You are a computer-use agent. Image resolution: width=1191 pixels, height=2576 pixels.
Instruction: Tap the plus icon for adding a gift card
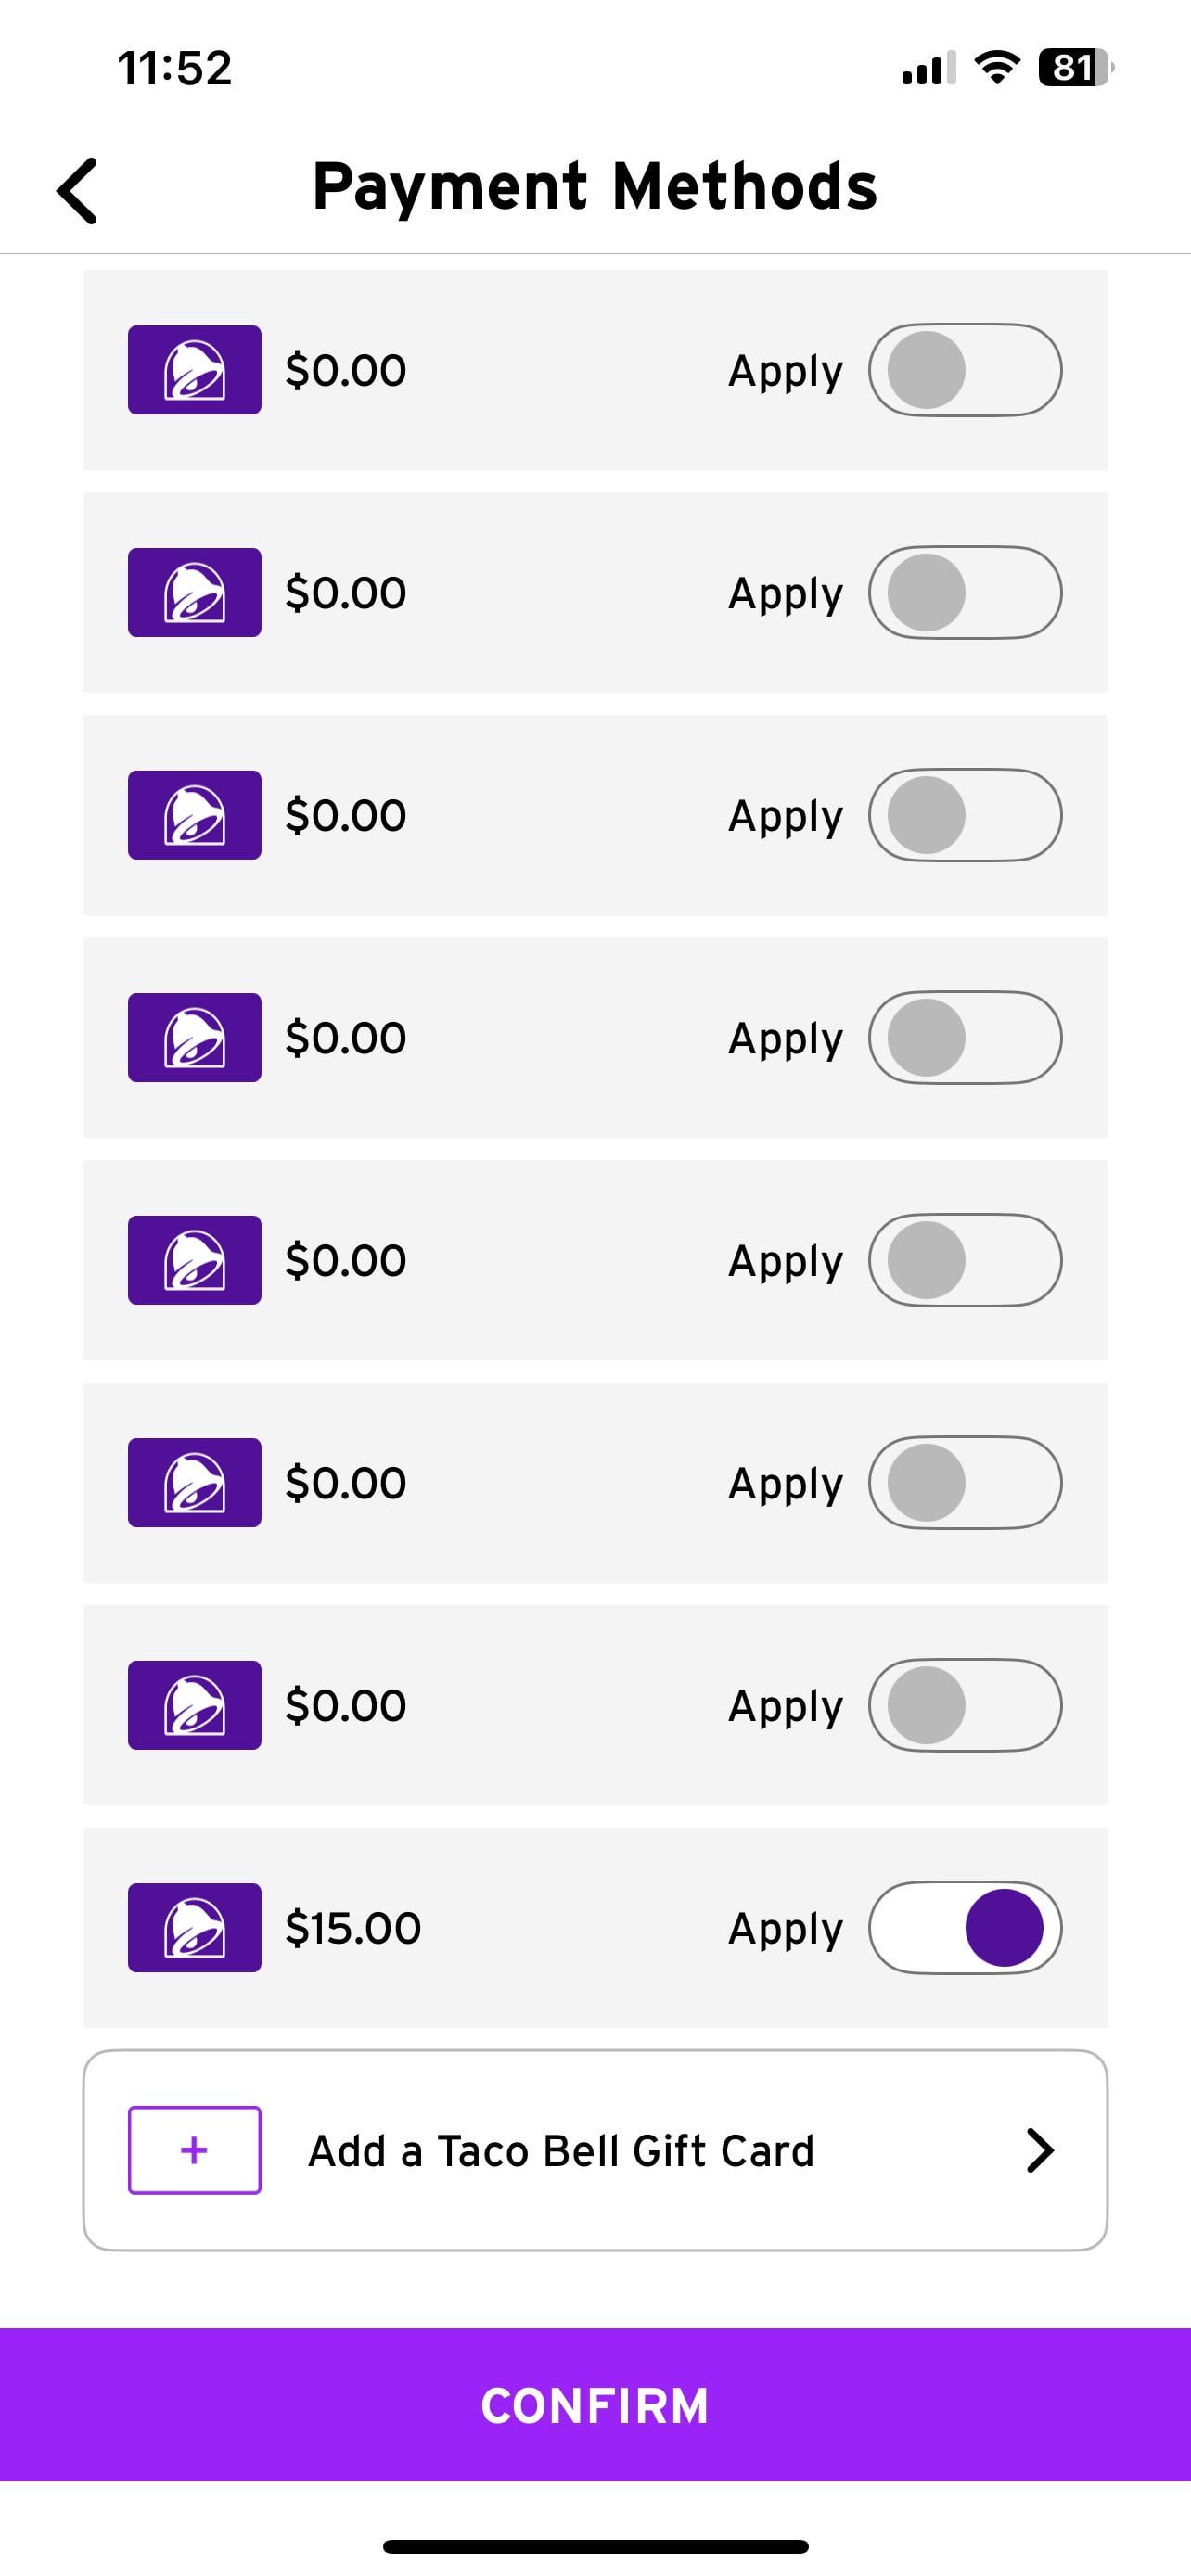coord(195,2150)
